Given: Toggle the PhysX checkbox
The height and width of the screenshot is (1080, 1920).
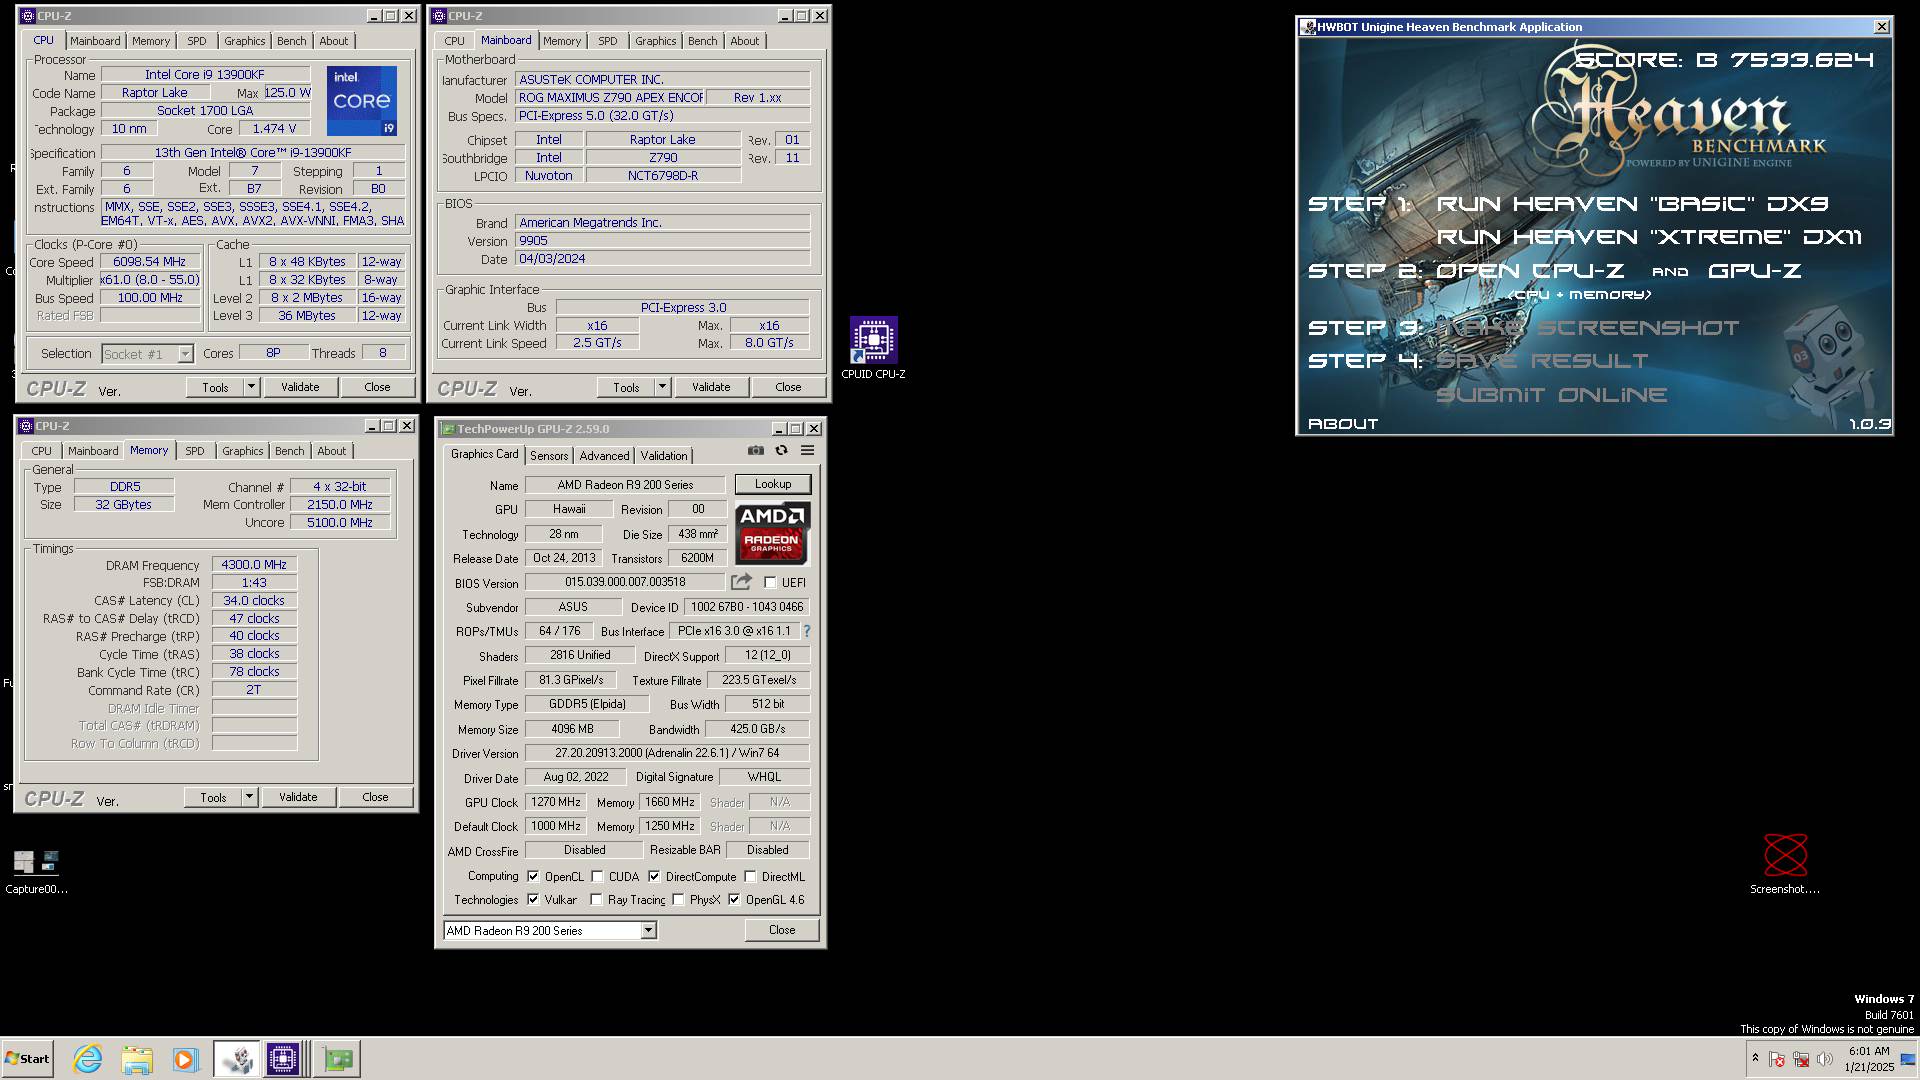Looking at the screenshot, I should click(678, 899).
